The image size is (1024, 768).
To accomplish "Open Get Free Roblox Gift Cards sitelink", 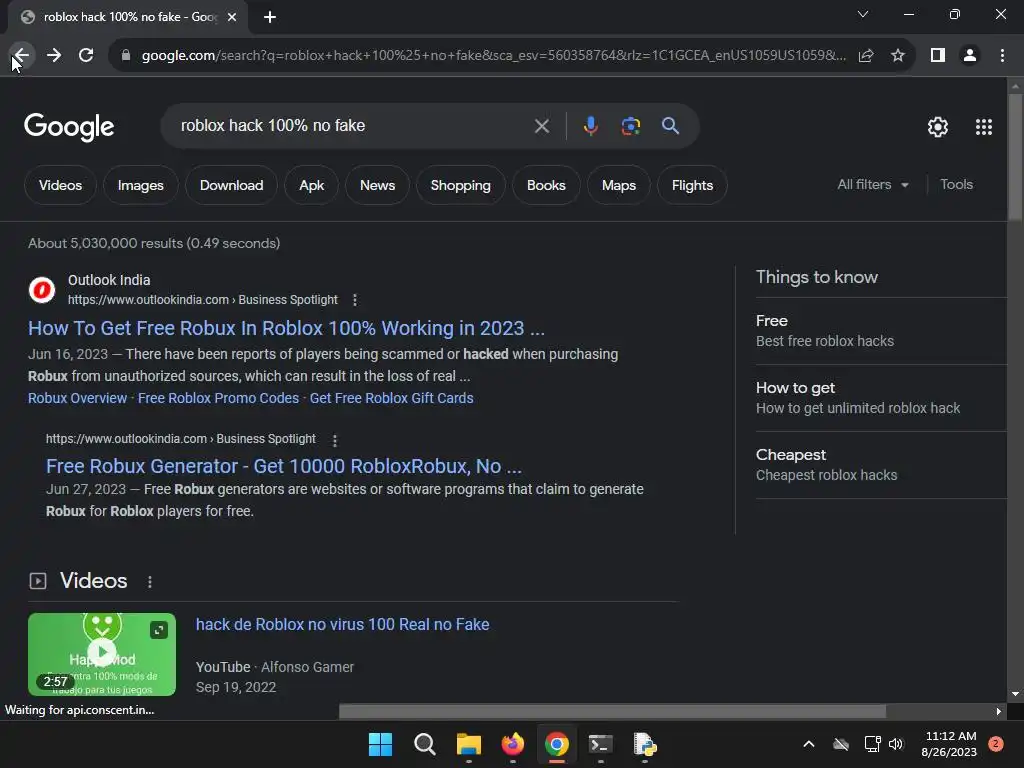I will point(391,398).
